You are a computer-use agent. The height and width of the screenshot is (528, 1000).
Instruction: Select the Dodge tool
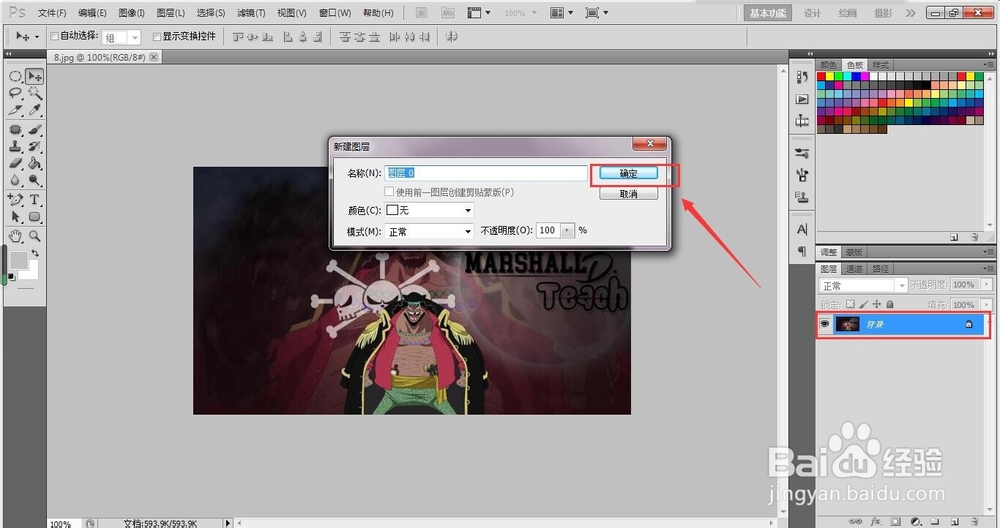pos(34,180)
